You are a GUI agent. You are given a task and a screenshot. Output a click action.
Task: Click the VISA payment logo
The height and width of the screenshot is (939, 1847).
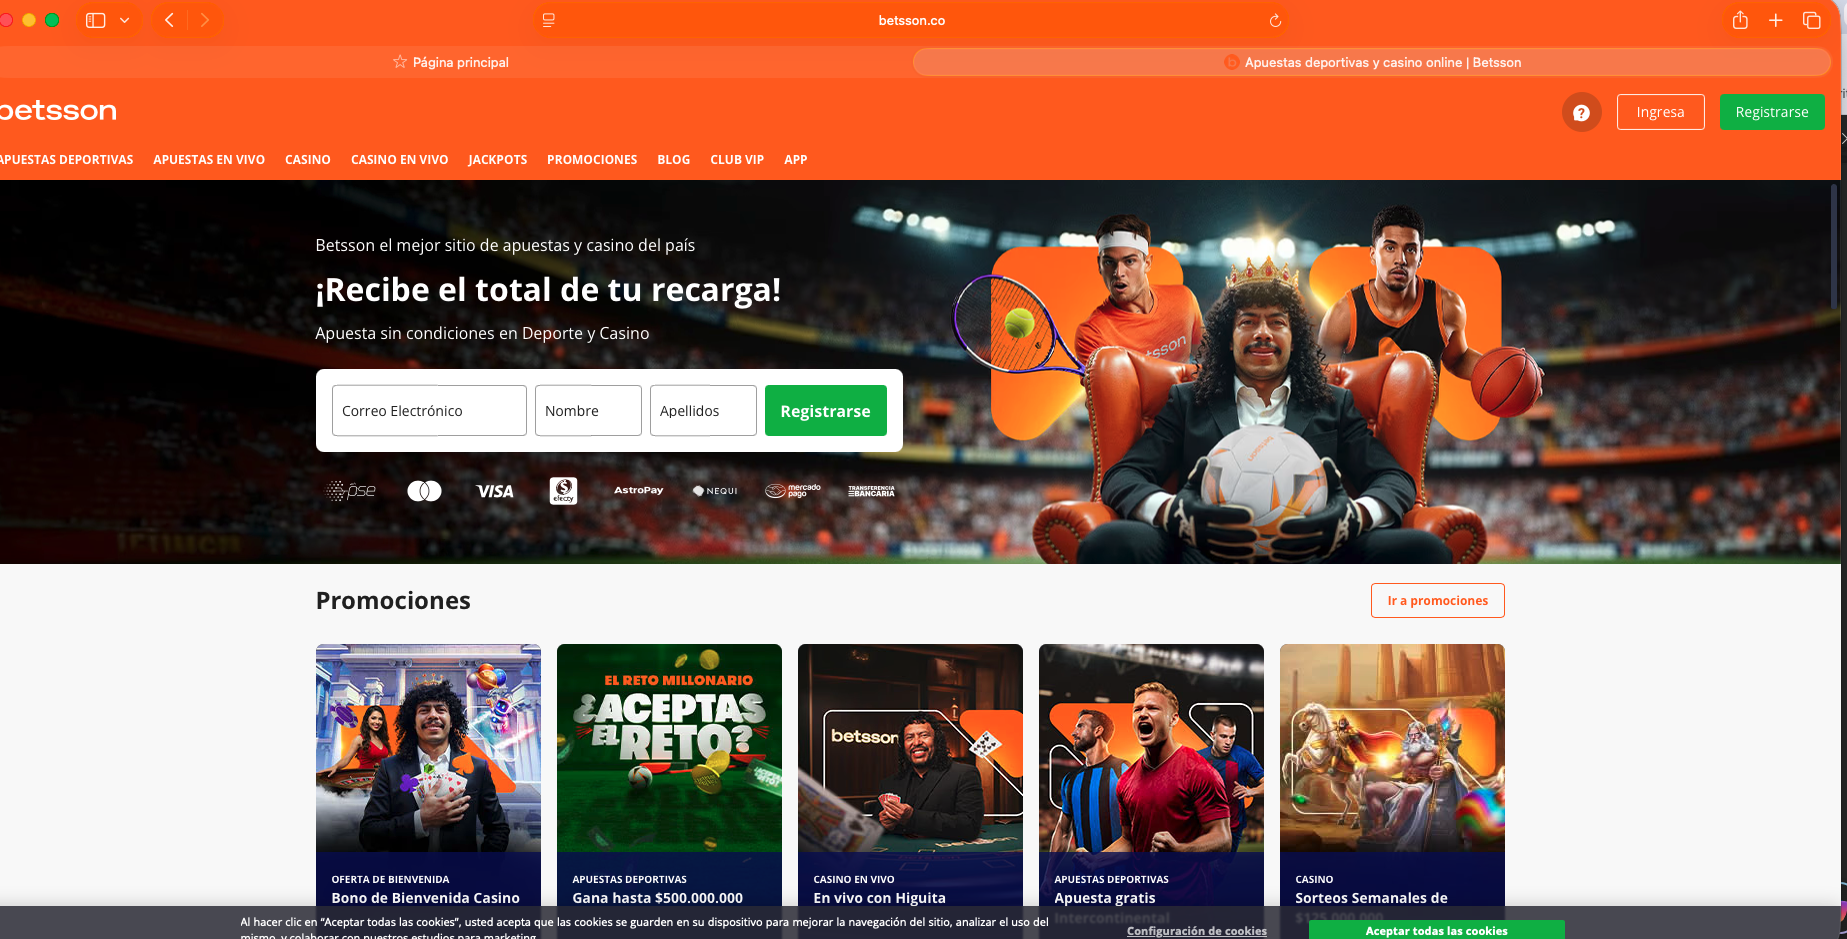coord(495,491)
